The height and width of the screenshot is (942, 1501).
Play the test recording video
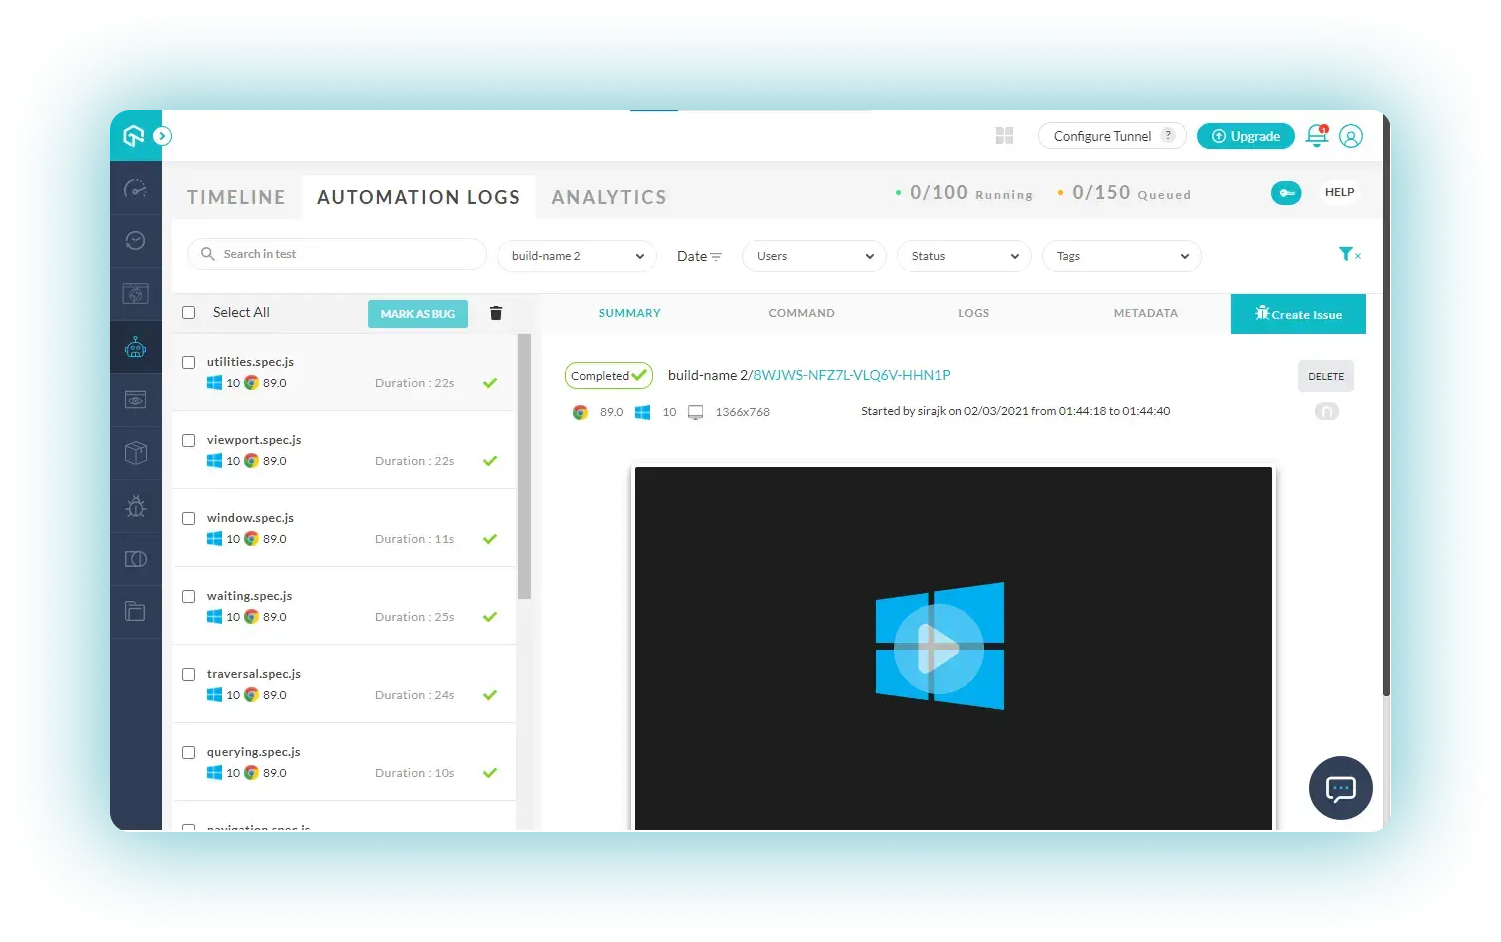point(939,648)
